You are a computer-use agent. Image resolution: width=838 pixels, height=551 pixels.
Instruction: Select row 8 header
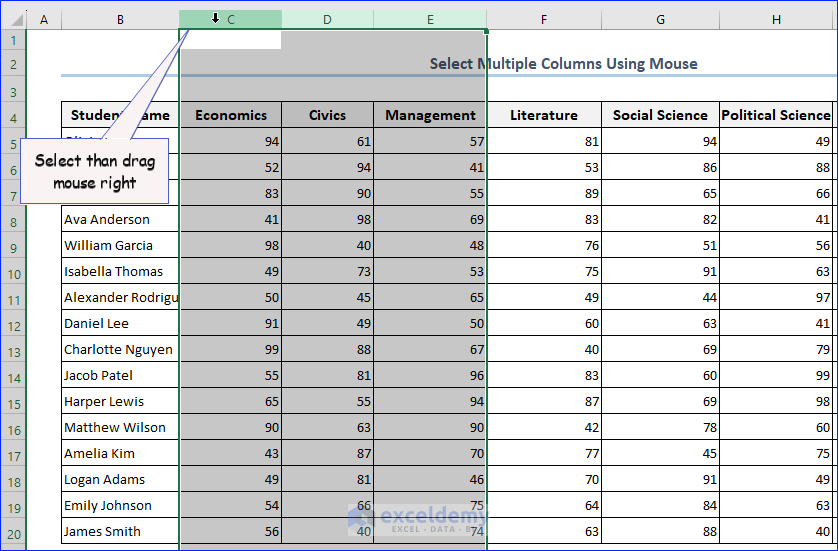pos(13,220)
